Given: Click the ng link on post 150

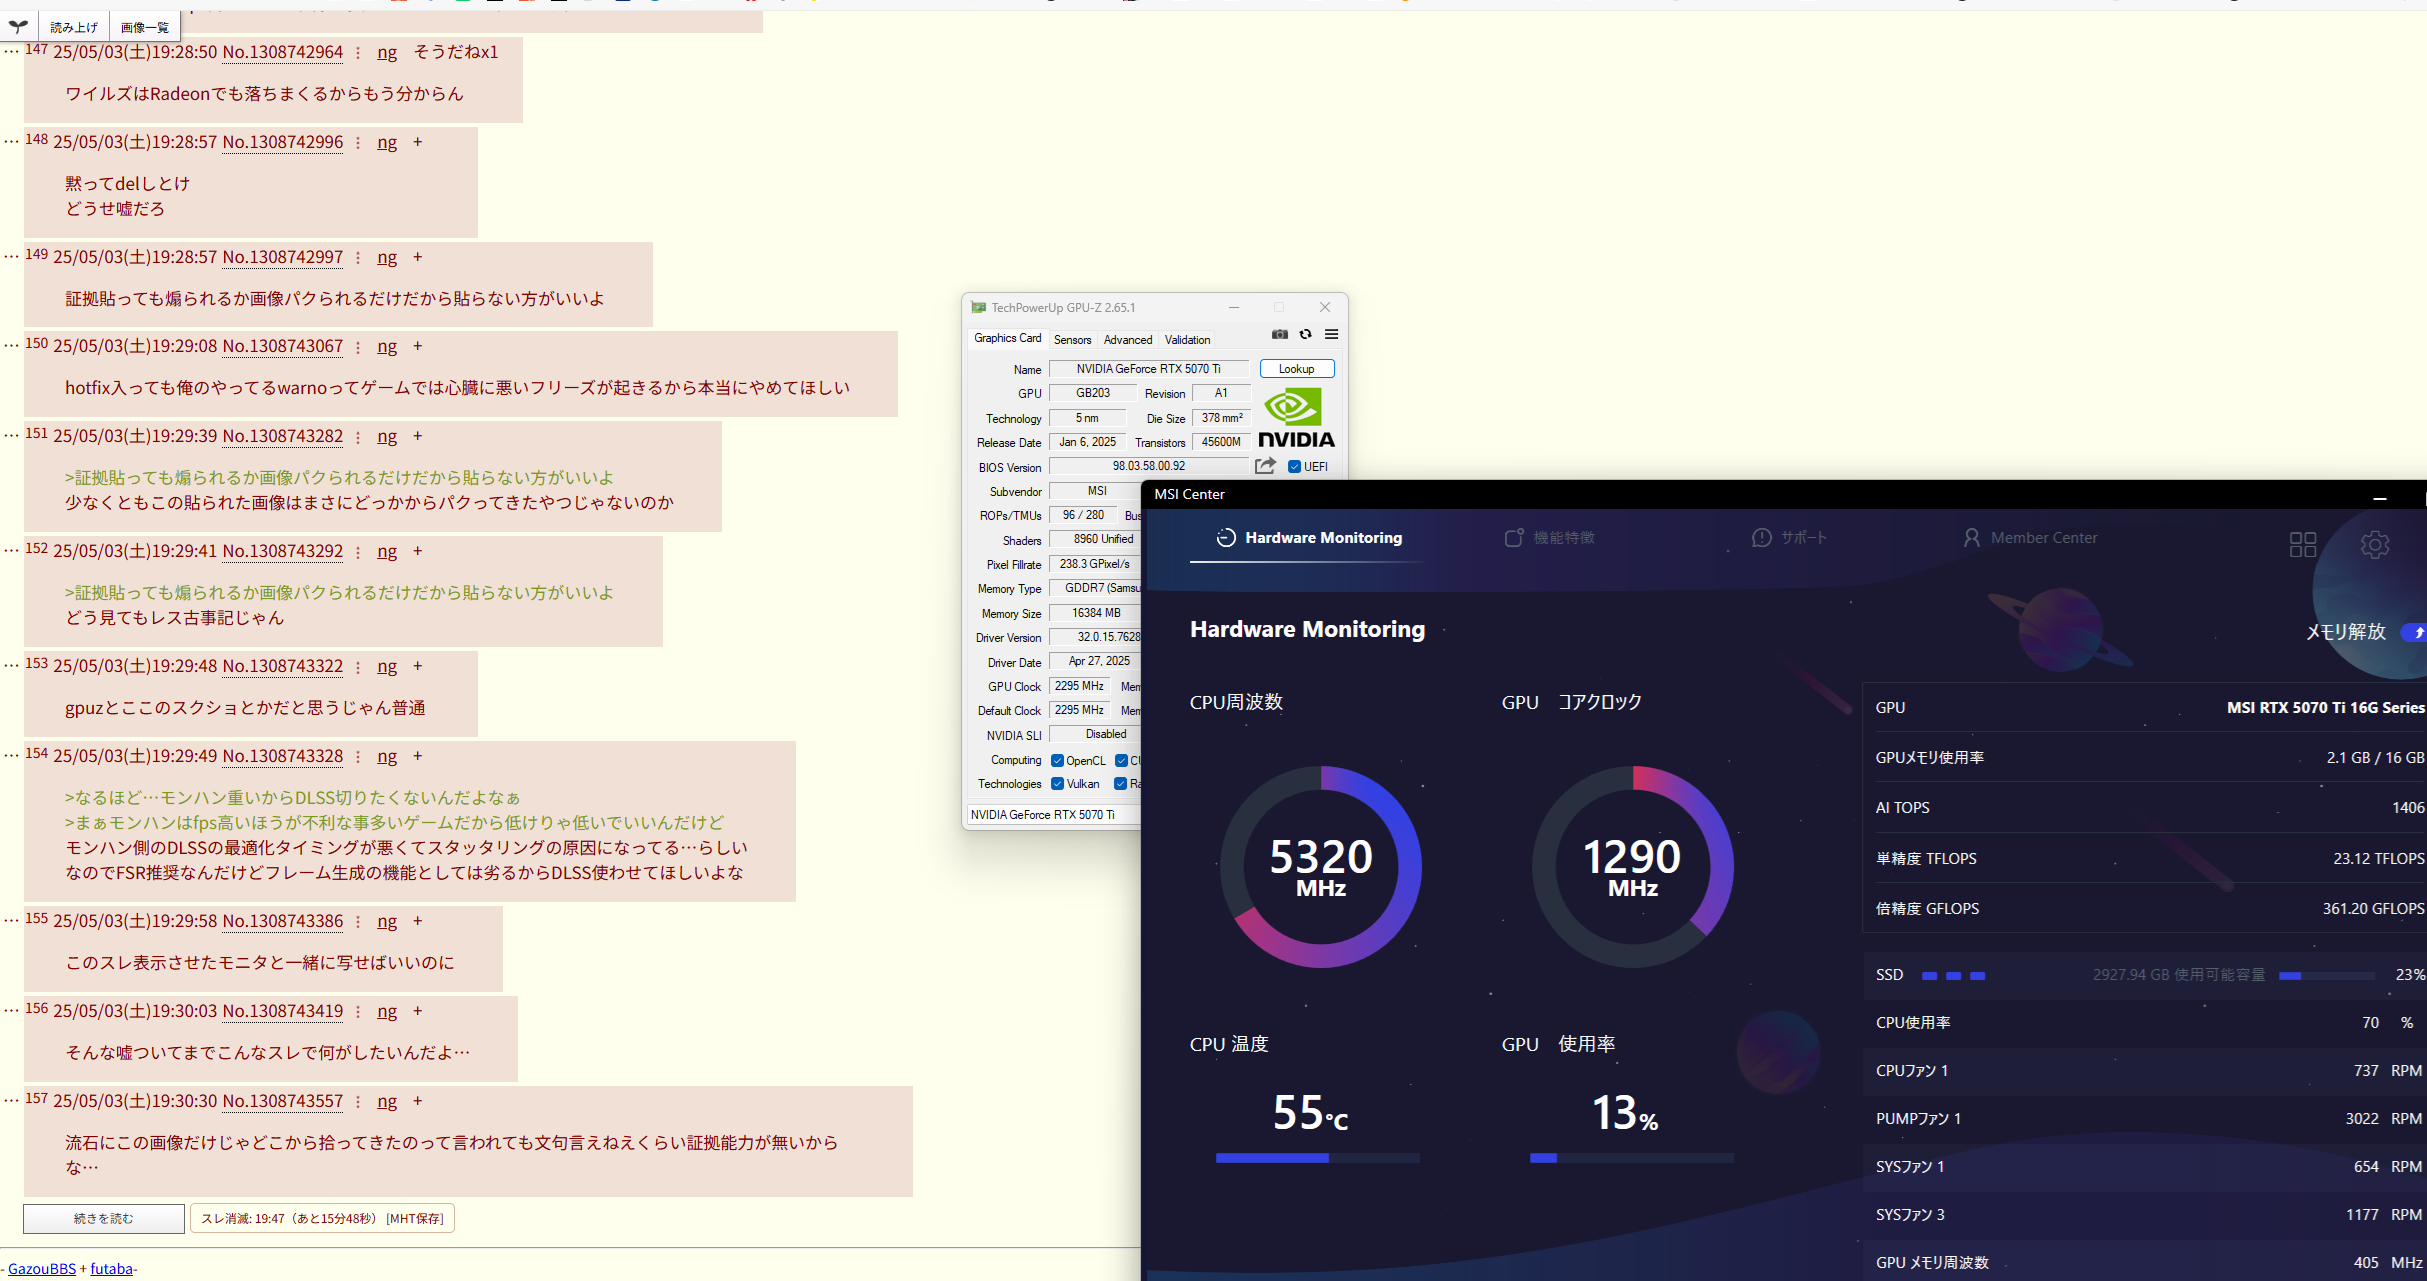Looking at the screenshot, I should (x=387, y=347).
